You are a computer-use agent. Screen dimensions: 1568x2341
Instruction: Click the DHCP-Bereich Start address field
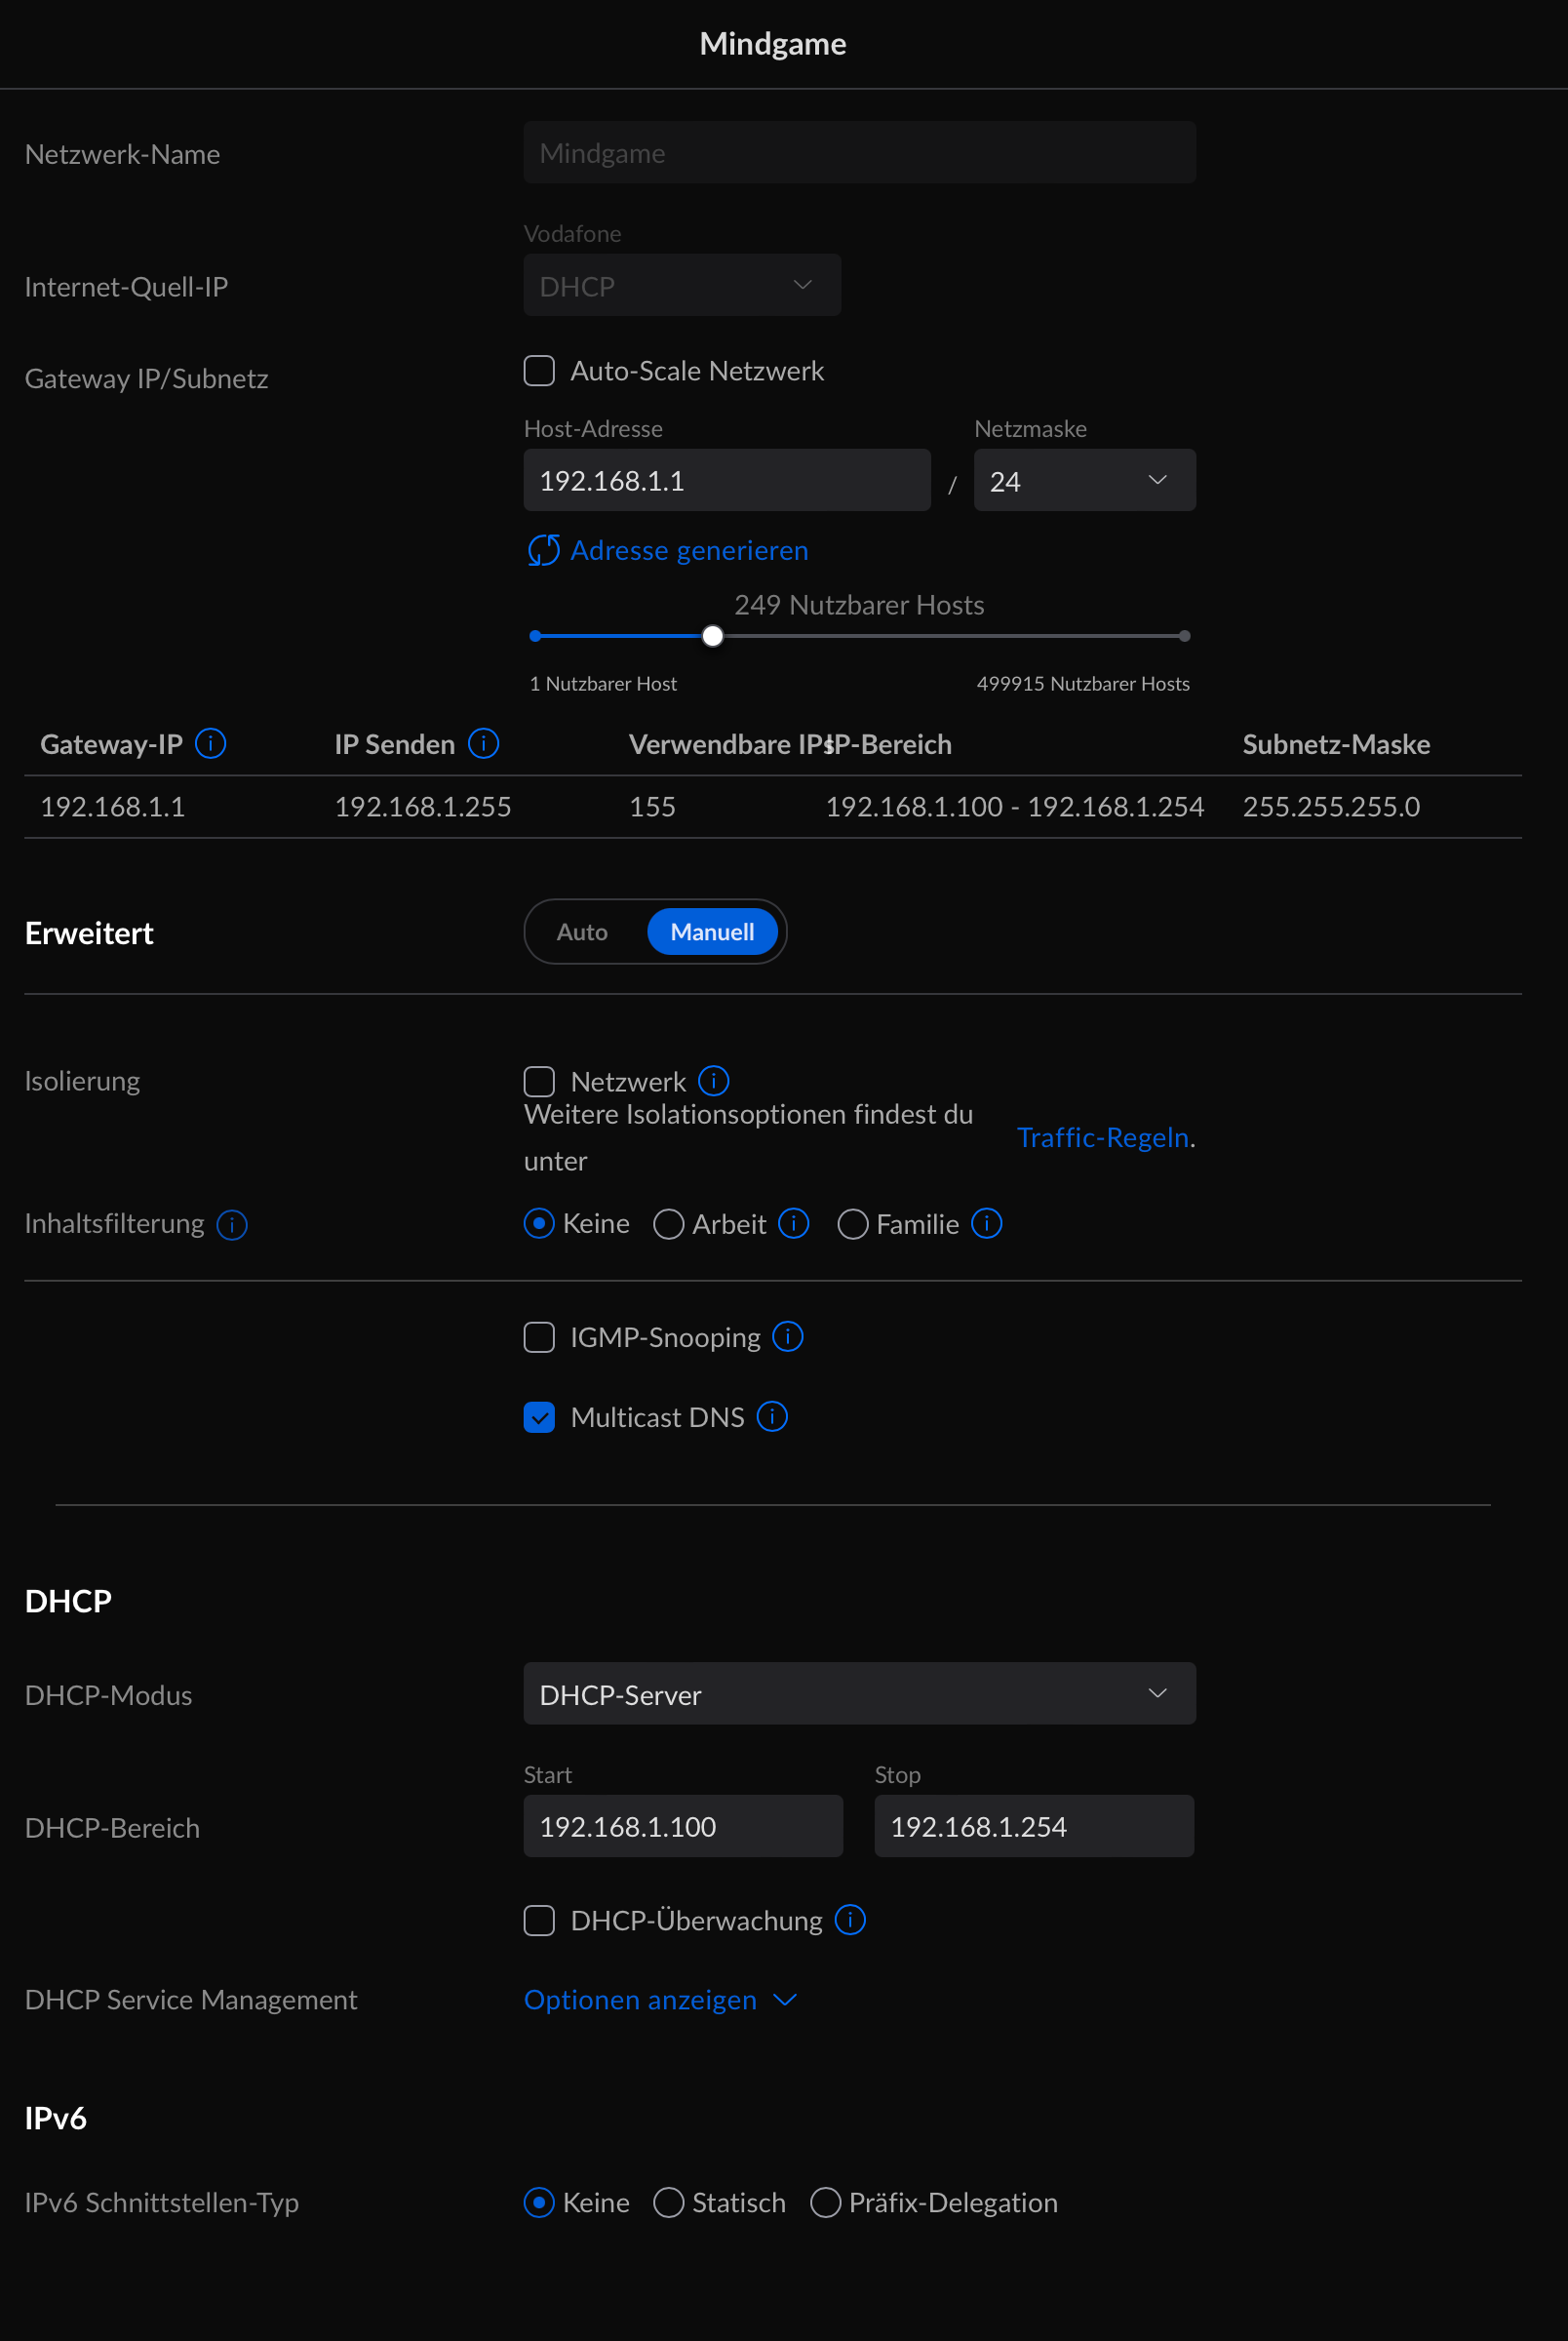click(683, 1827)
